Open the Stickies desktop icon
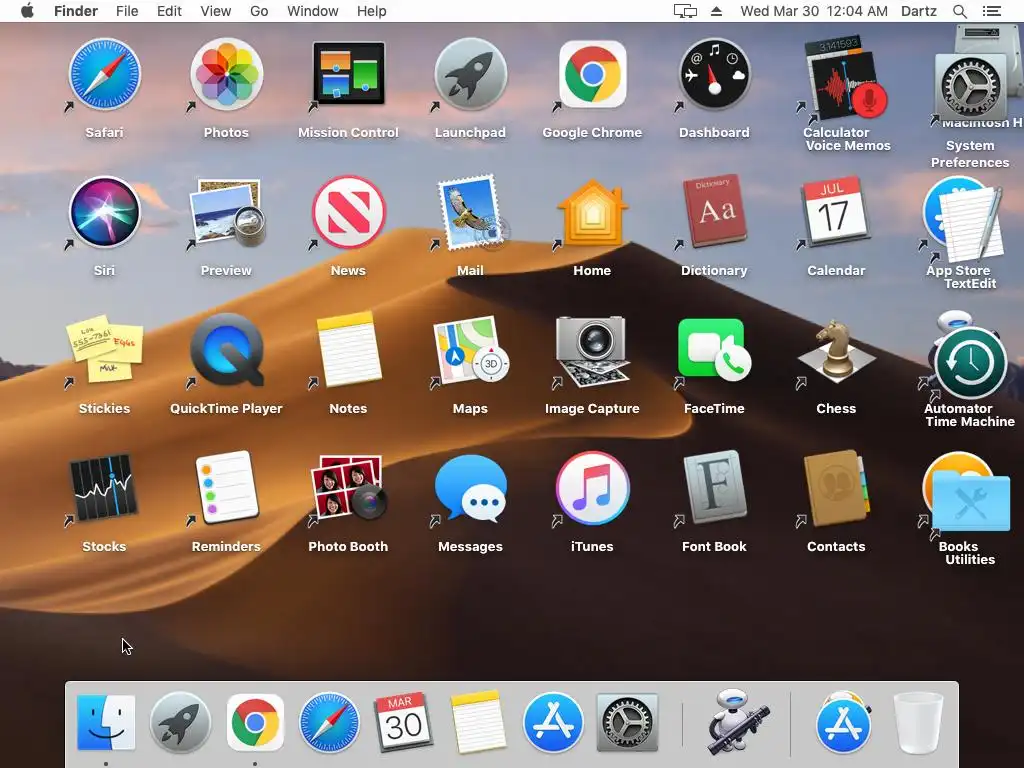 [x=104, y=349]
